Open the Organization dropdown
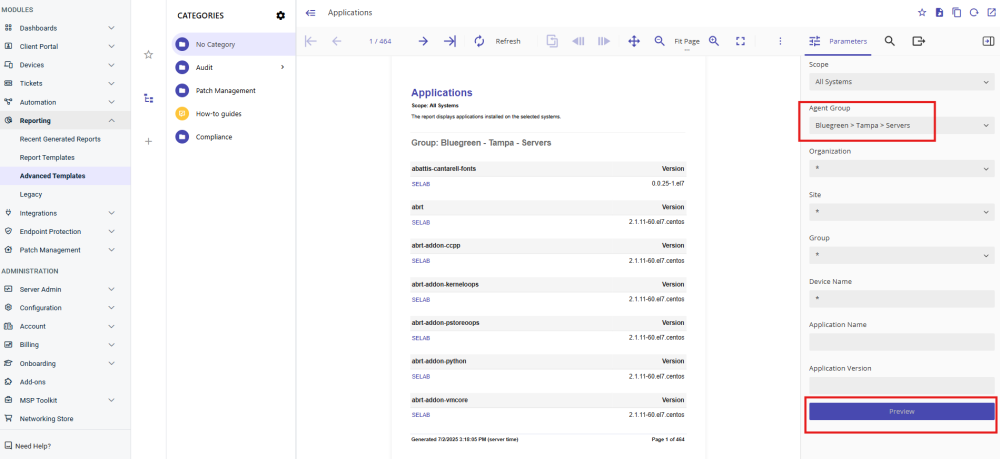Image resolution: width=1000 pixels, height=459 pixels. 901,169
